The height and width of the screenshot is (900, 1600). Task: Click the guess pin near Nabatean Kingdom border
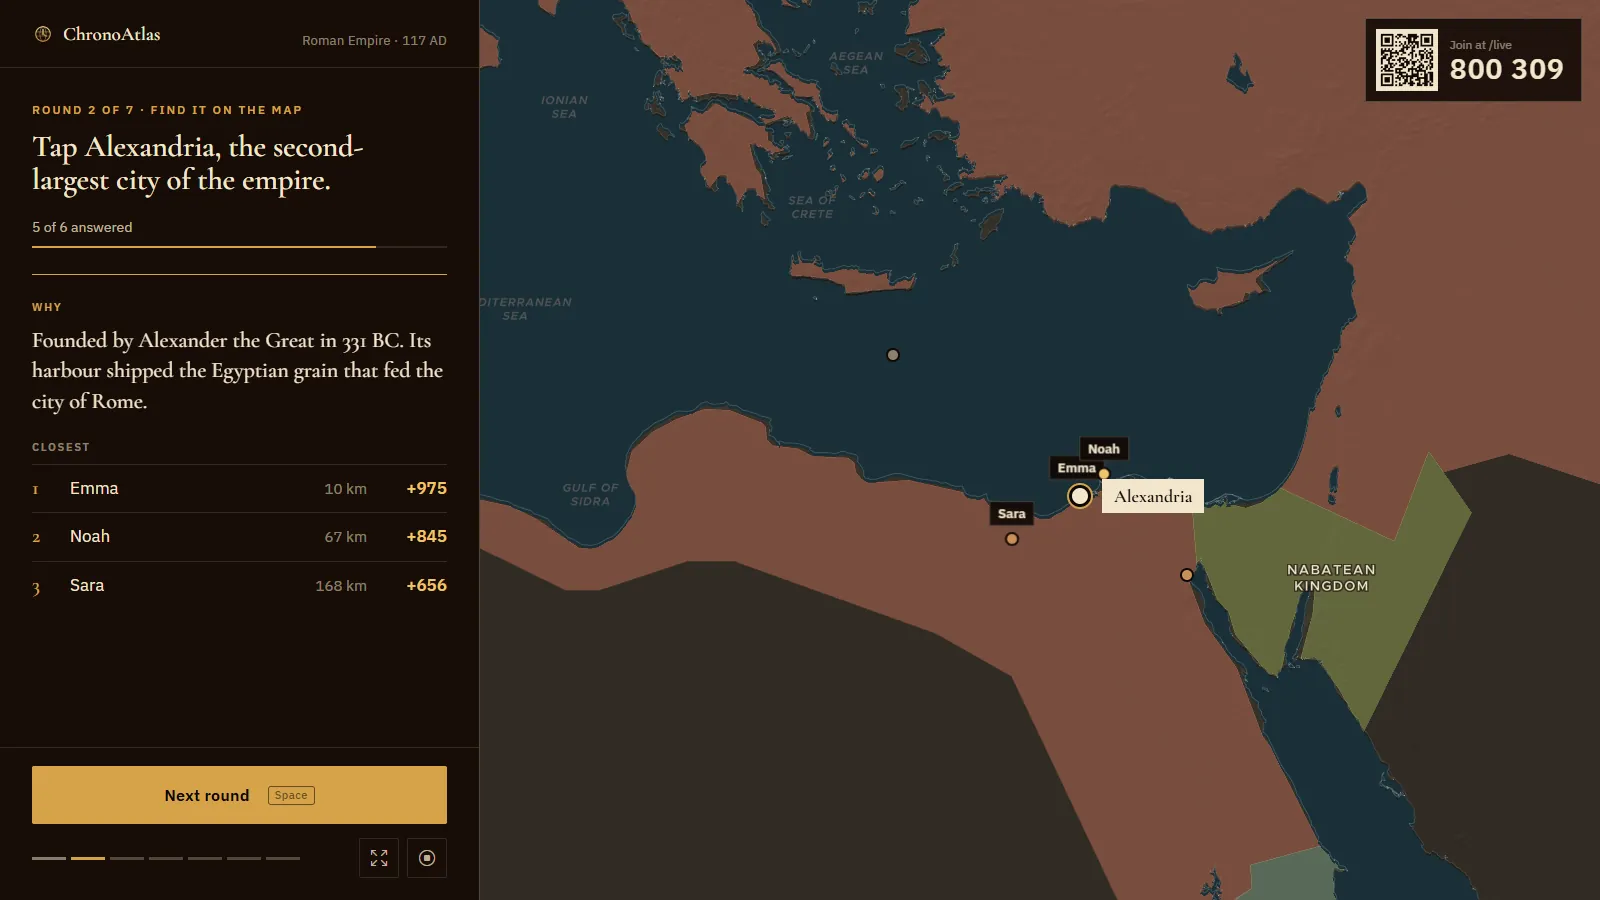[x=1187, y=575]
